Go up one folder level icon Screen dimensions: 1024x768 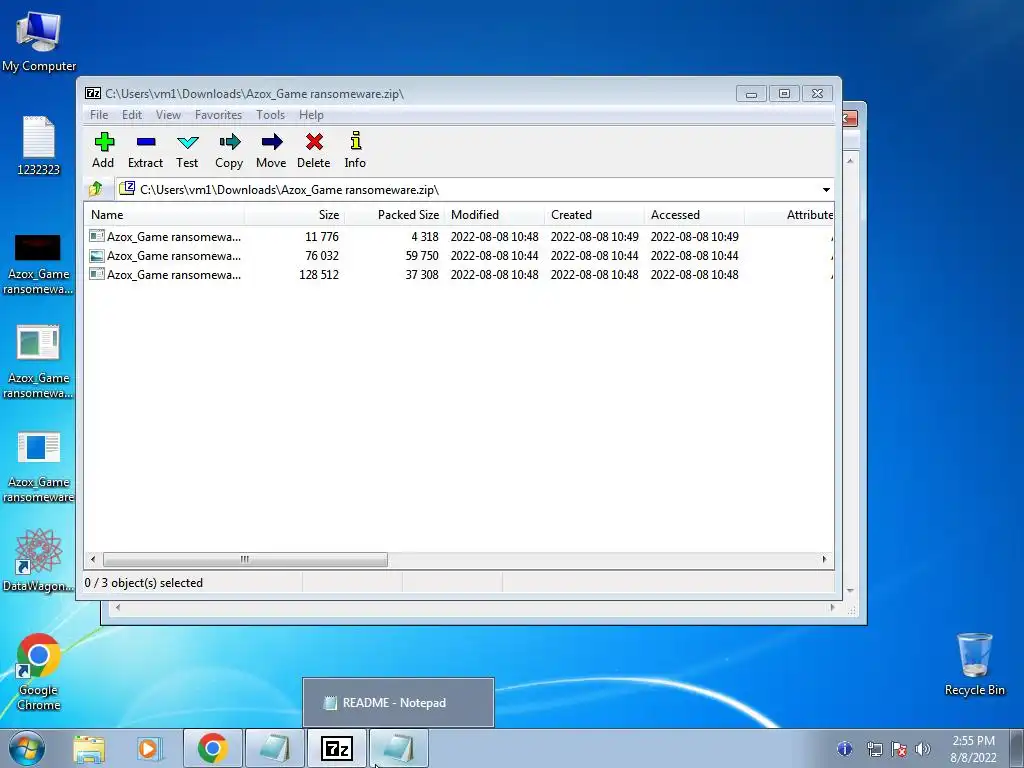[96, 189]
